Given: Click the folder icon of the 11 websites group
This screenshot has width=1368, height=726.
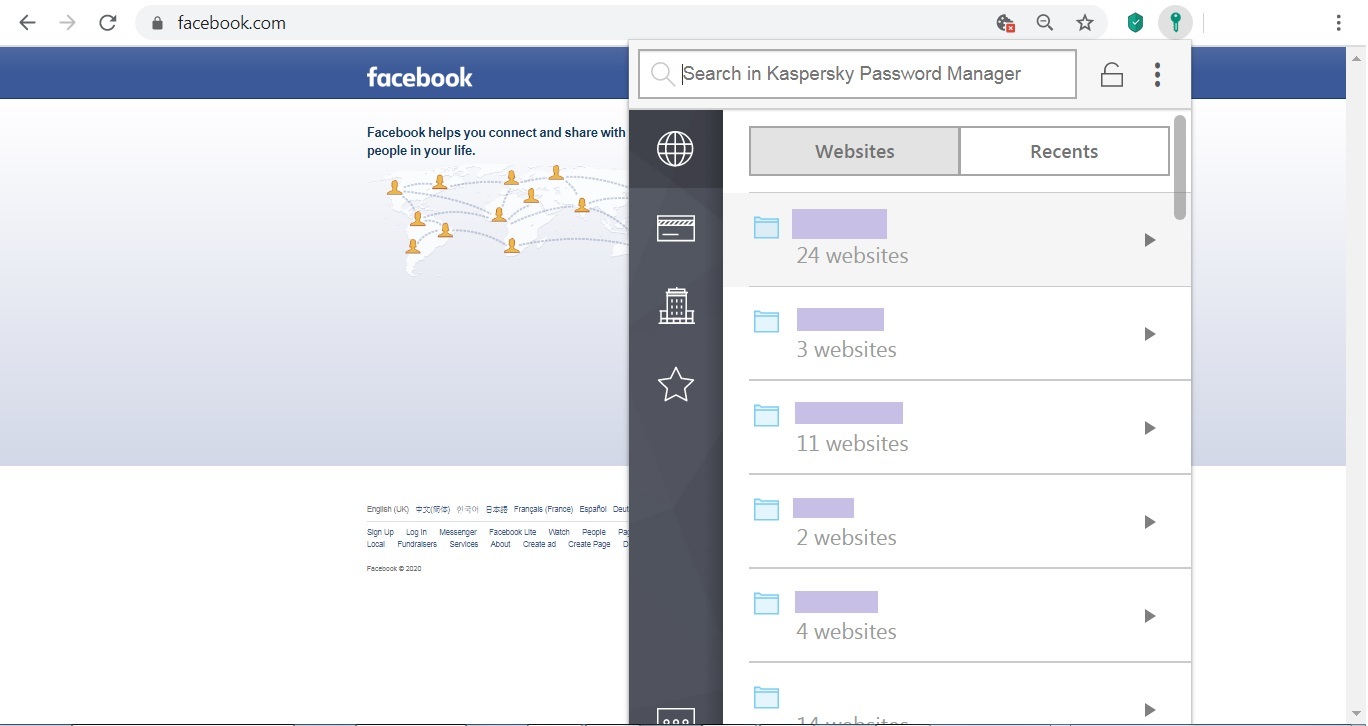Looking at the screenshot, I should tap(766, 416).
